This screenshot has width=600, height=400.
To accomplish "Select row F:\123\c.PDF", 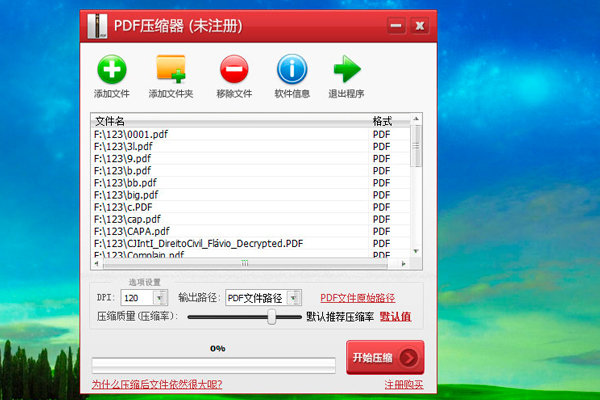I will 251,207.
